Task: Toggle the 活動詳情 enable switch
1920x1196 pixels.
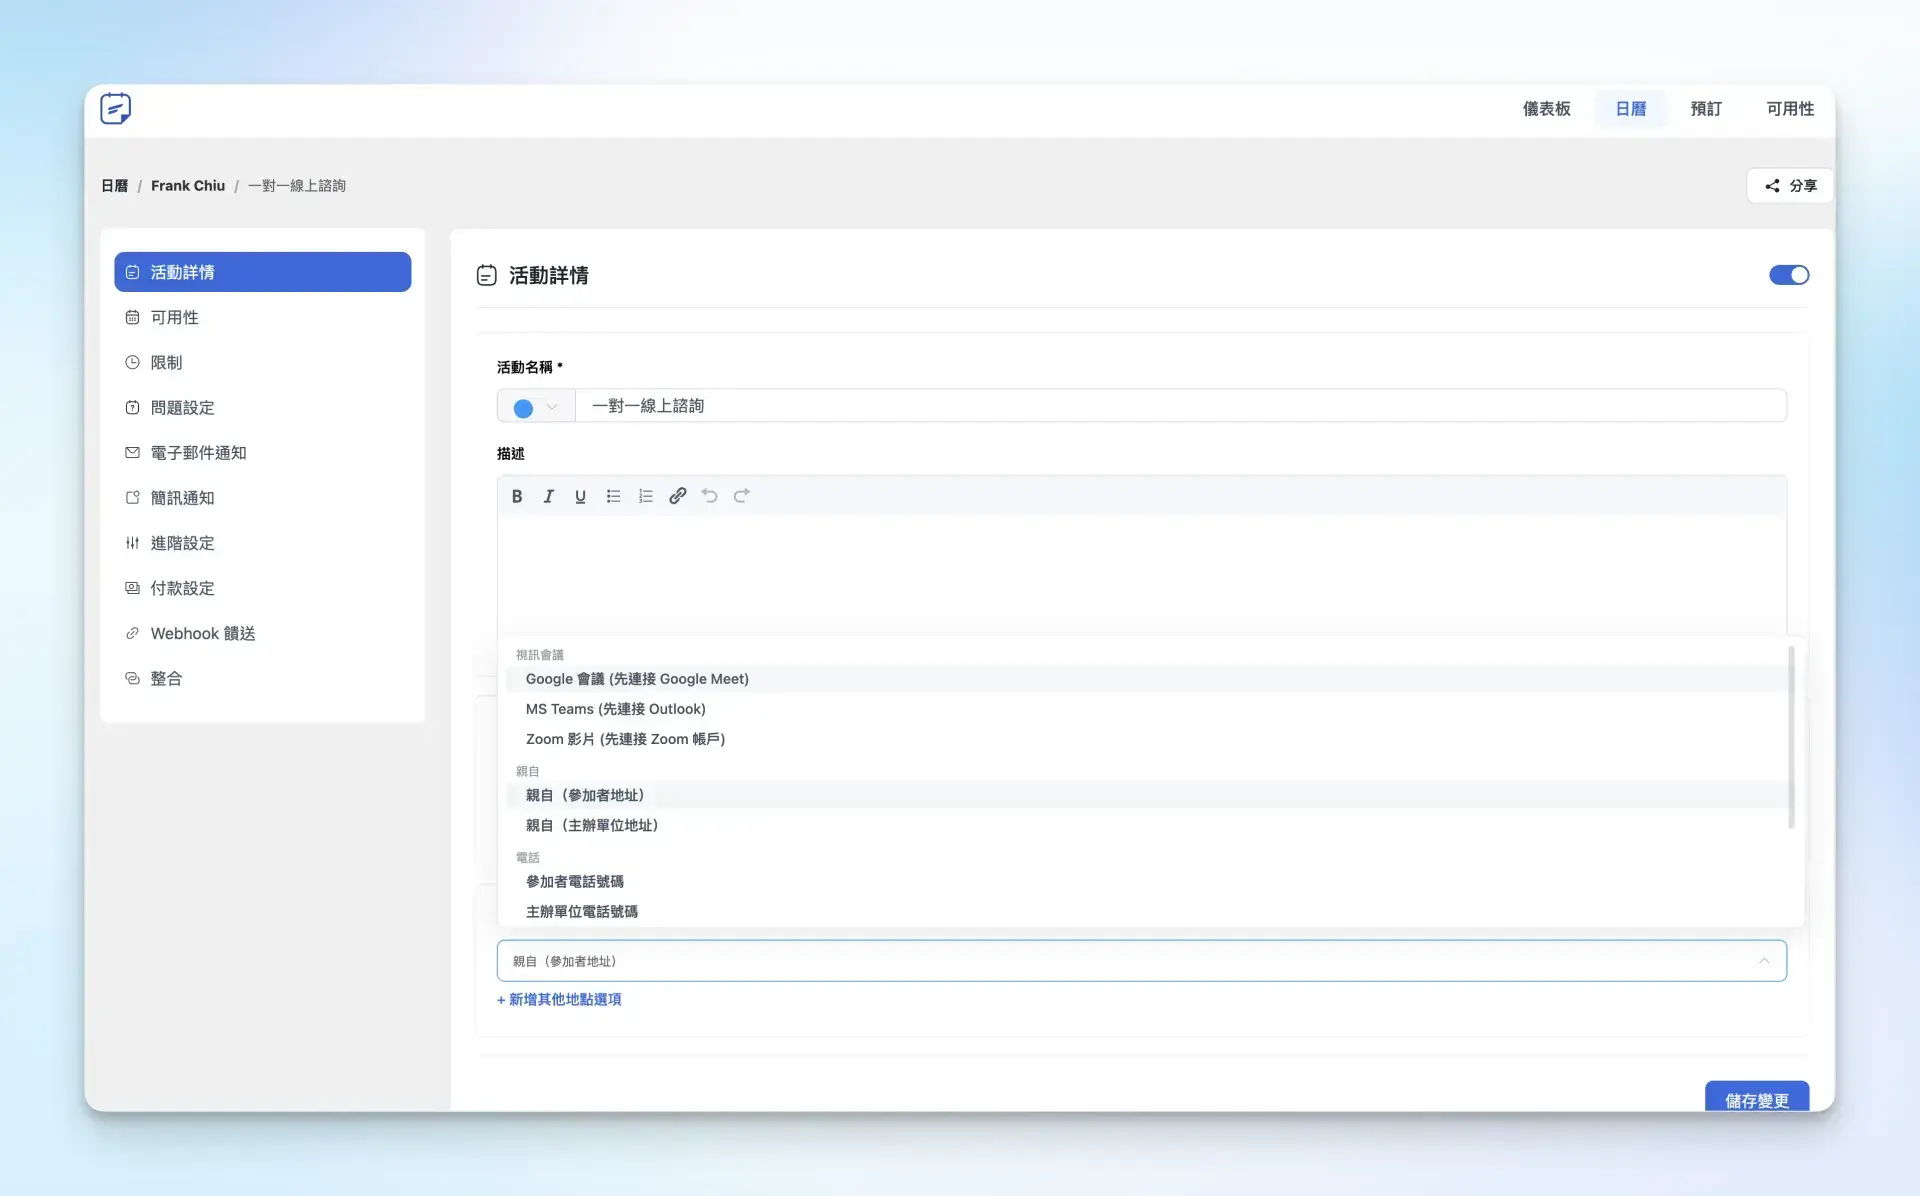Action: click(x=1788, y=275)
